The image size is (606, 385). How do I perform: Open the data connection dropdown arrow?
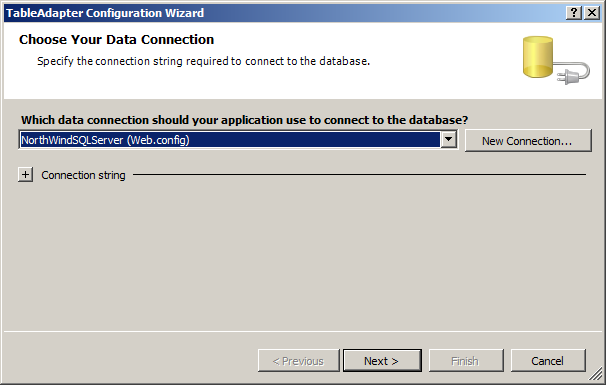tap(448, 140)
